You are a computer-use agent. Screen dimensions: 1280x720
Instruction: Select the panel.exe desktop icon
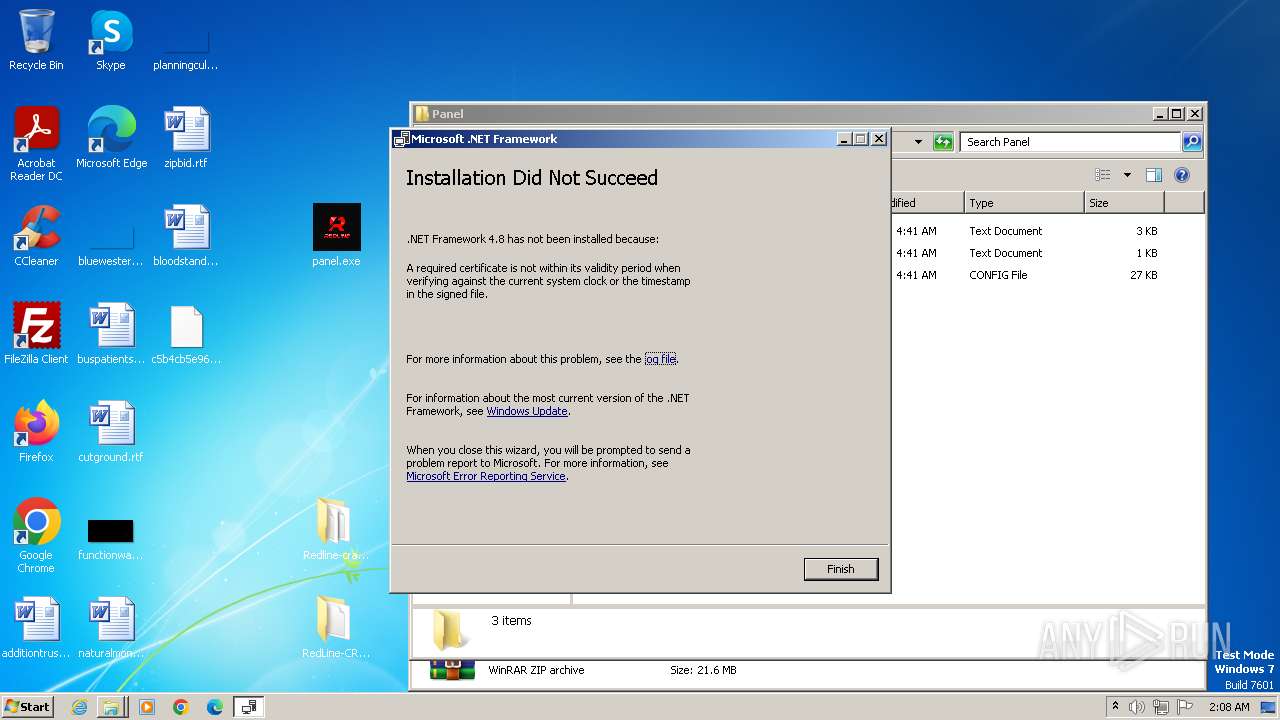(336, 235)
